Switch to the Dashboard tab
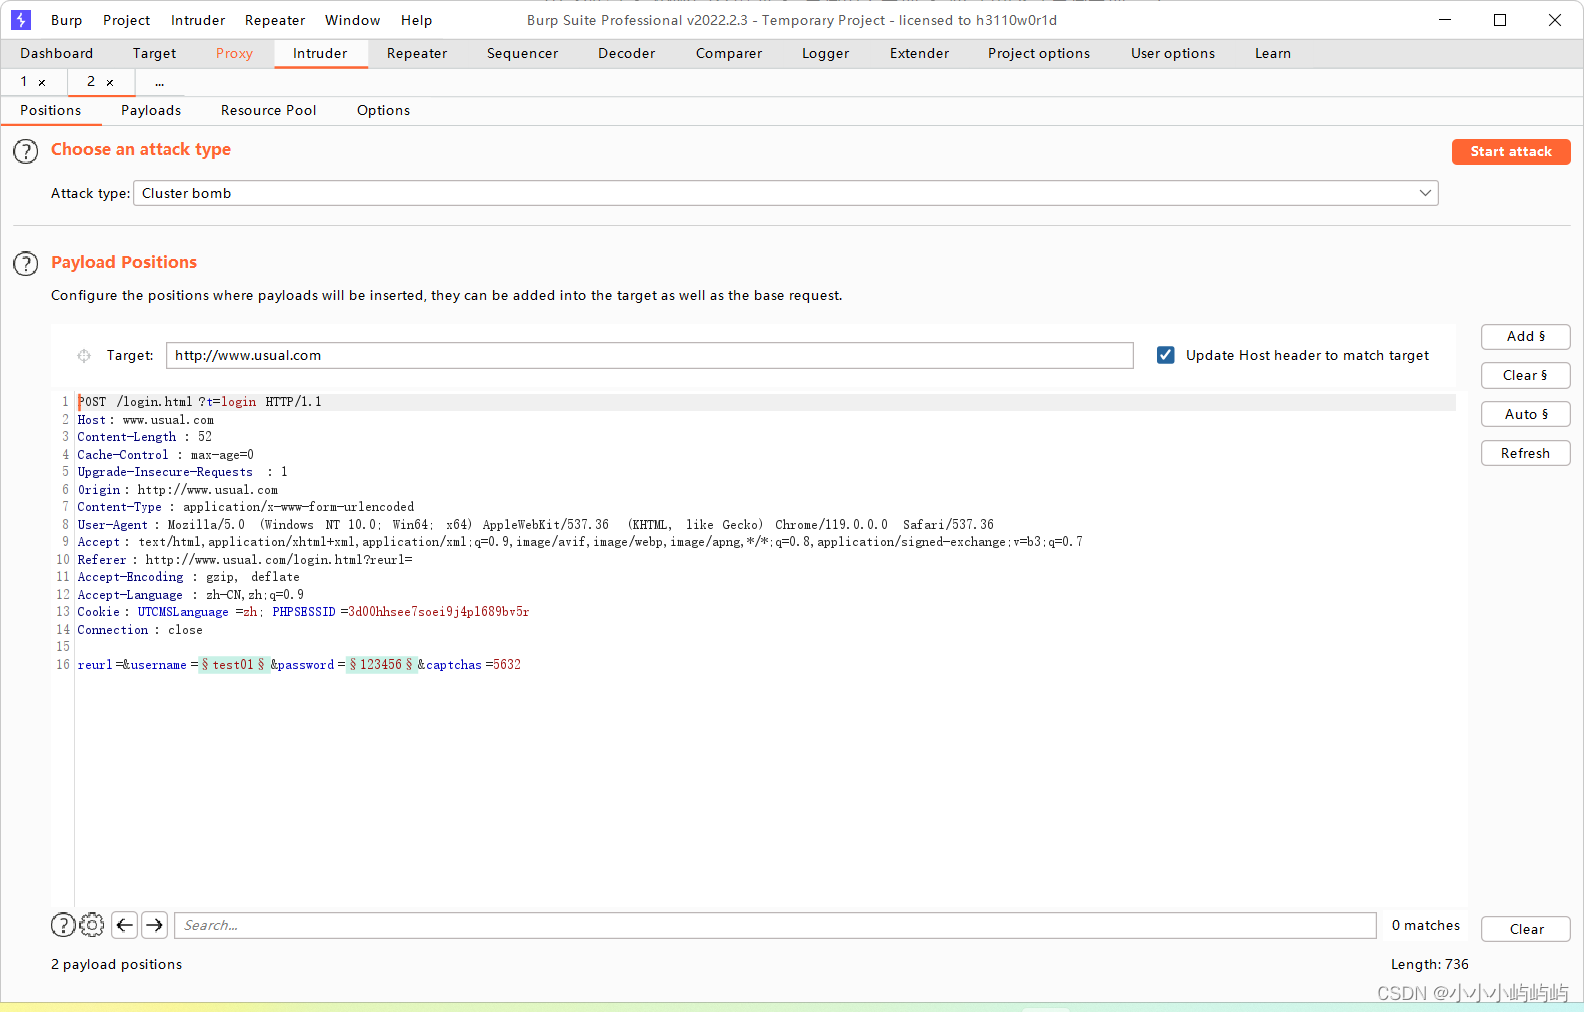The height and width of the screenshot is (1012, 1584). tap(56, 53)
